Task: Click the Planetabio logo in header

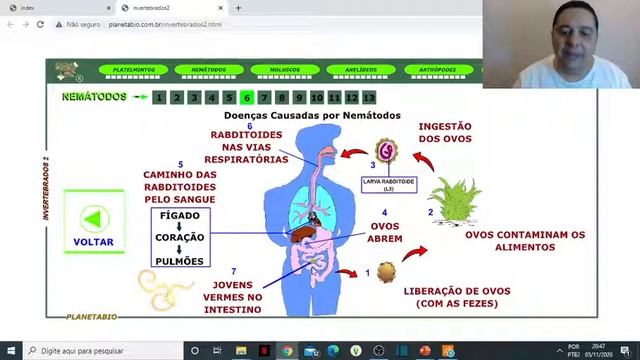Action: tap(68, 71)
